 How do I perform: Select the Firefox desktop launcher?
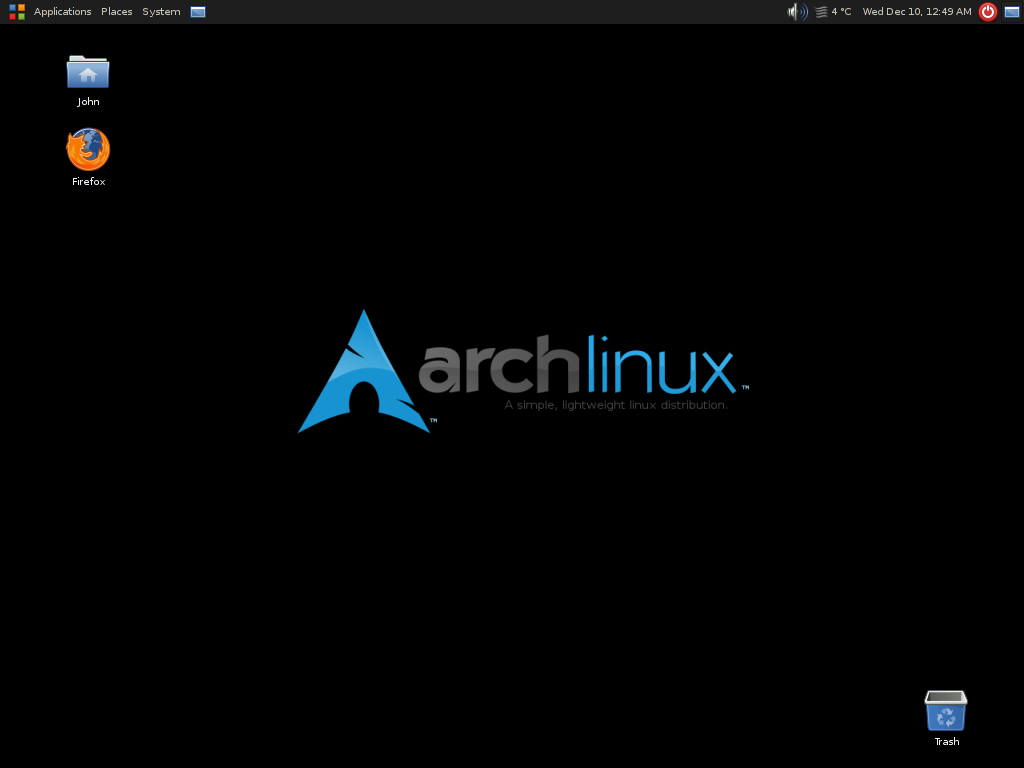88,150
